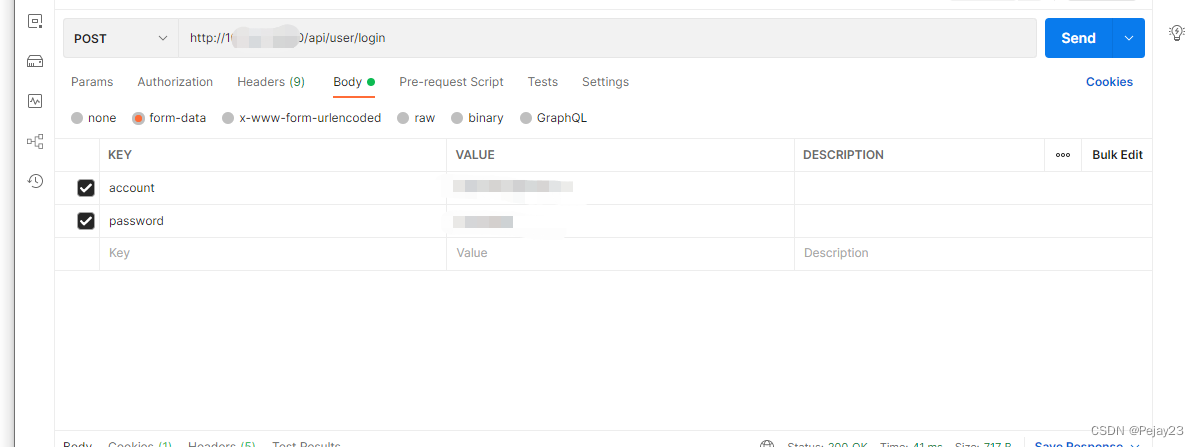Select the none body type

pos(76,118)
